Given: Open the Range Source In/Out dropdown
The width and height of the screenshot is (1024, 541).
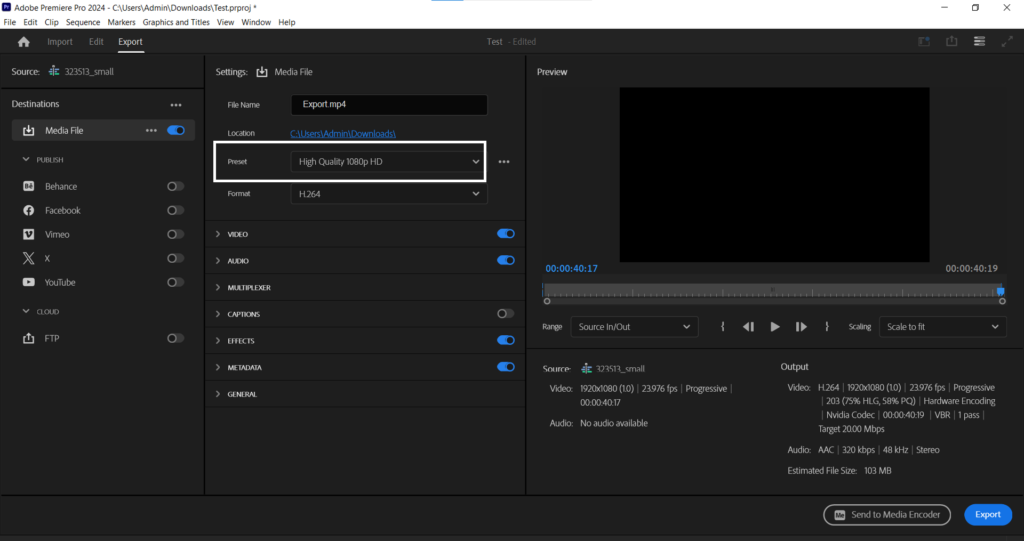Looking at the screenshot, I should [x=634, y=327].
